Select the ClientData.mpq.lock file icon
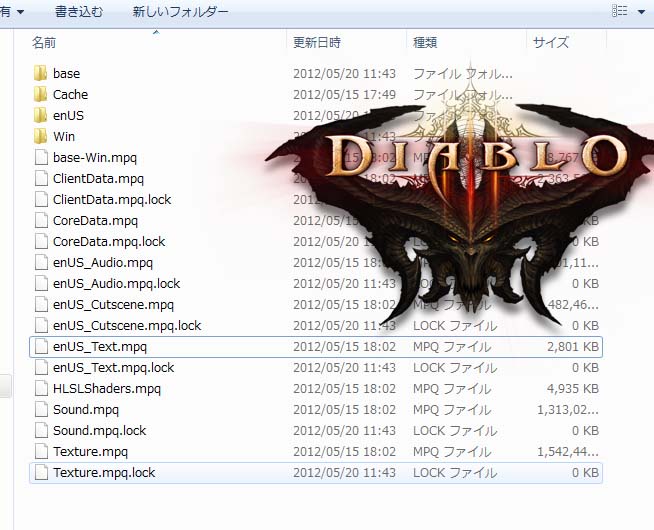 (41, 199)
